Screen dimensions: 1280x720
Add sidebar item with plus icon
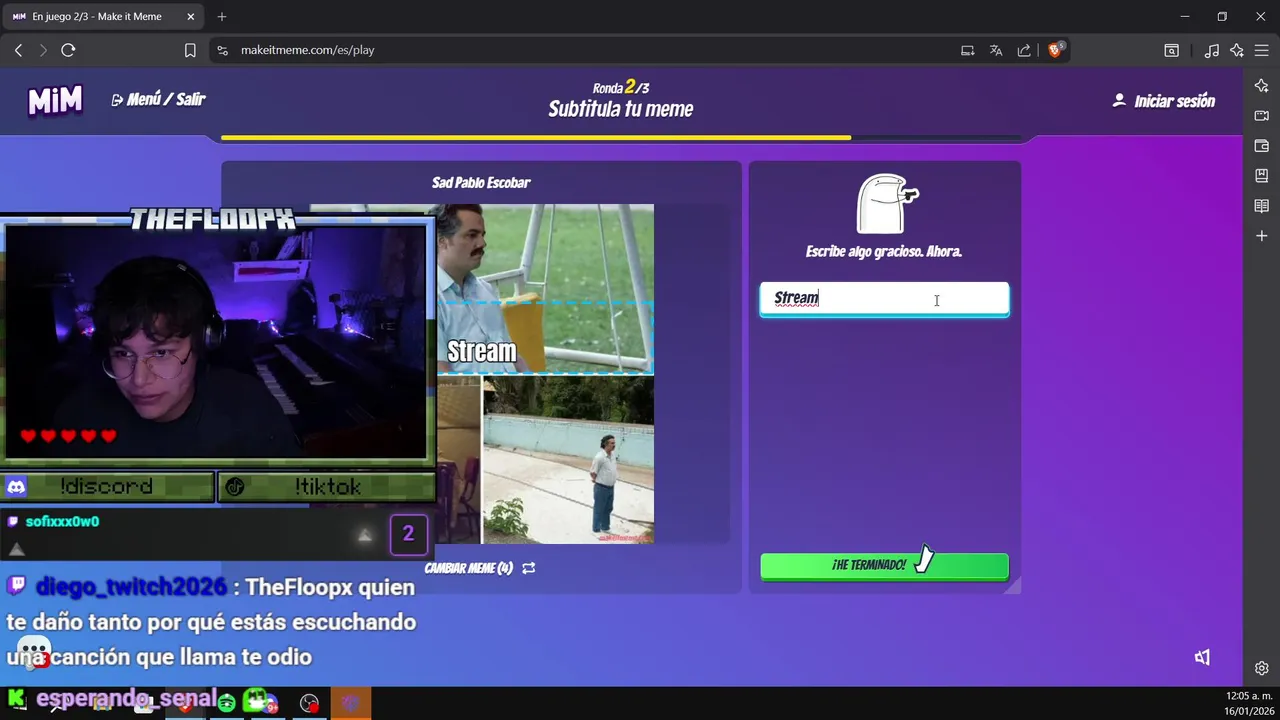point(1262,236)
